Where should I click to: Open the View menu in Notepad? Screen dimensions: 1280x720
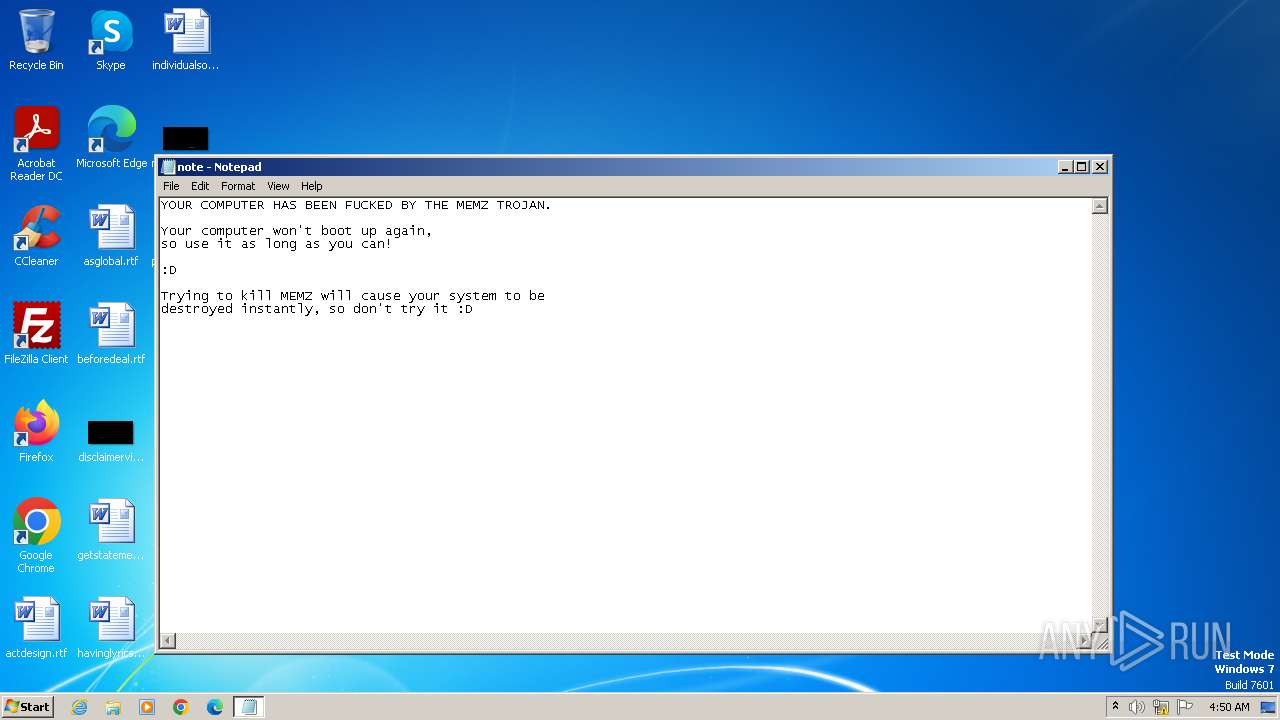click(x=278, y=186)
